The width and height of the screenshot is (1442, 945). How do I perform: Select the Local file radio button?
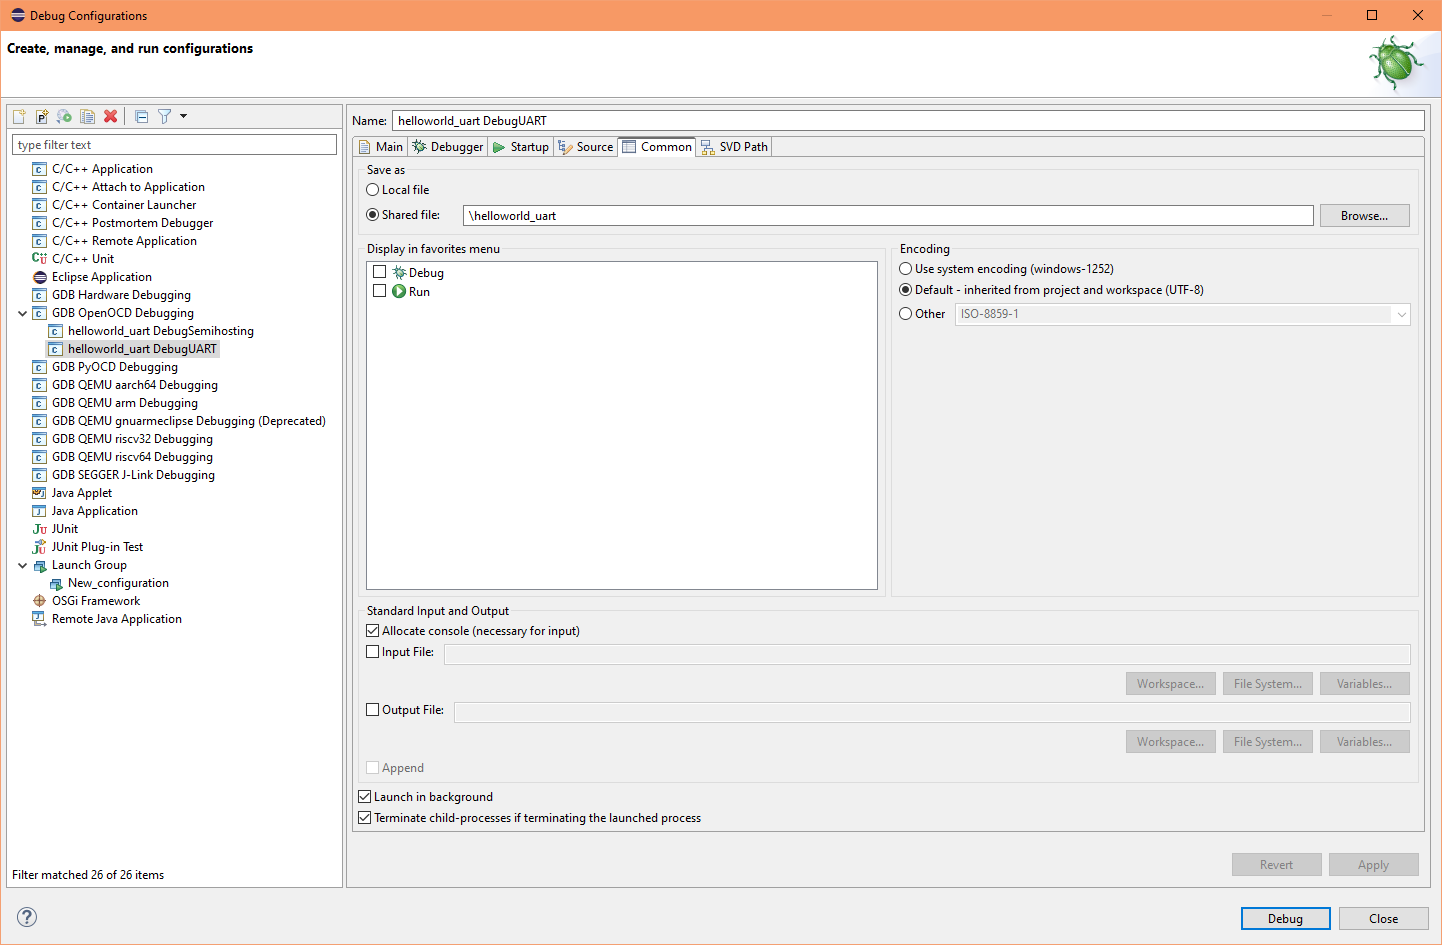(373, 190)
